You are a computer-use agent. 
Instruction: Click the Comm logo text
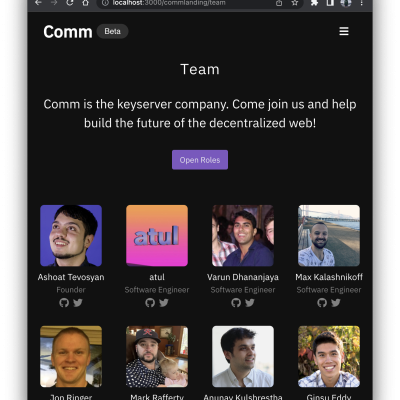click(68, 32)
